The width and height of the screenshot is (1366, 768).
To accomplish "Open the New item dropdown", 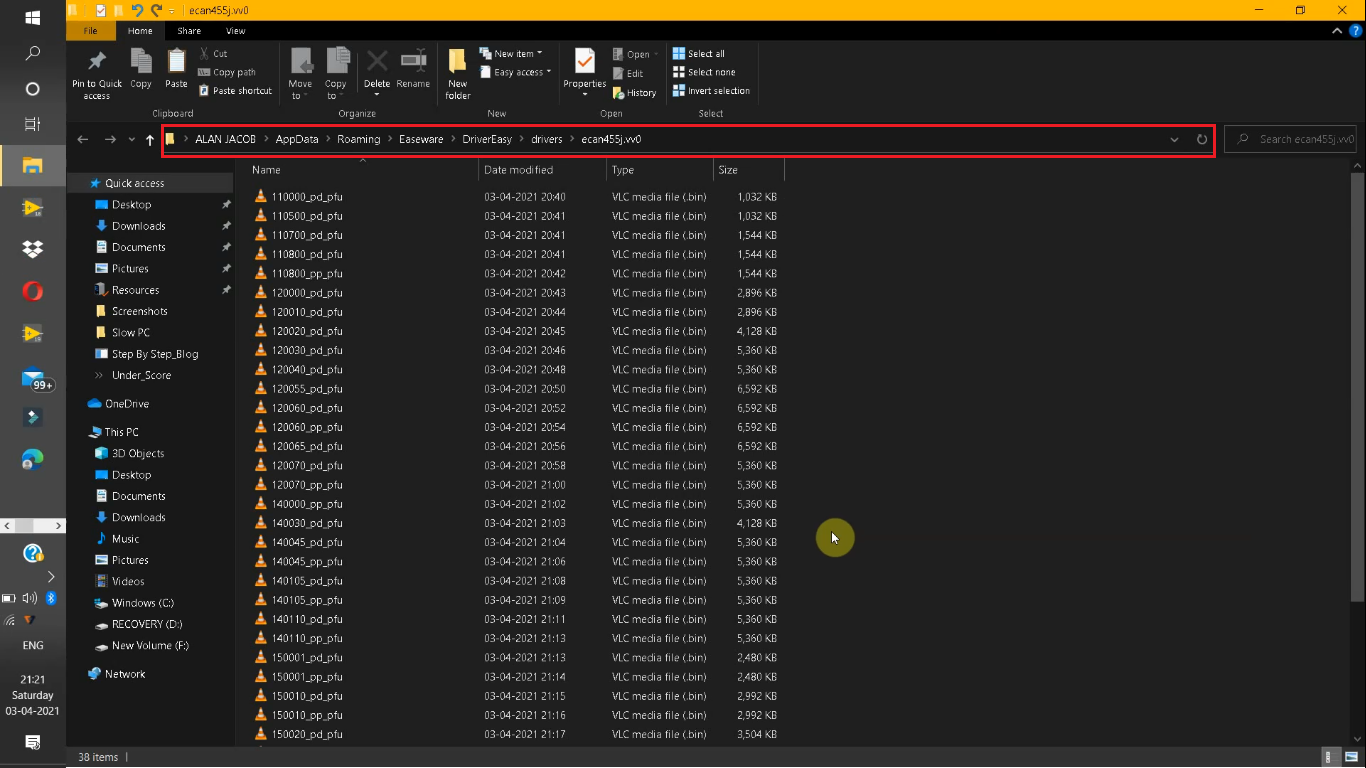I will point(512,53).
